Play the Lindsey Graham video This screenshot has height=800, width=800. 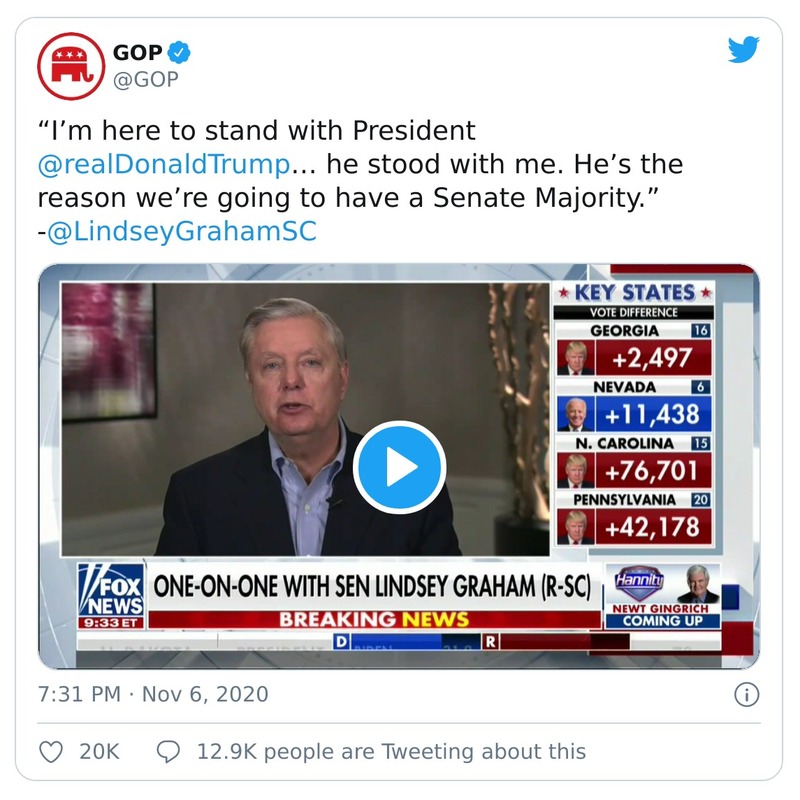[399, 467]
